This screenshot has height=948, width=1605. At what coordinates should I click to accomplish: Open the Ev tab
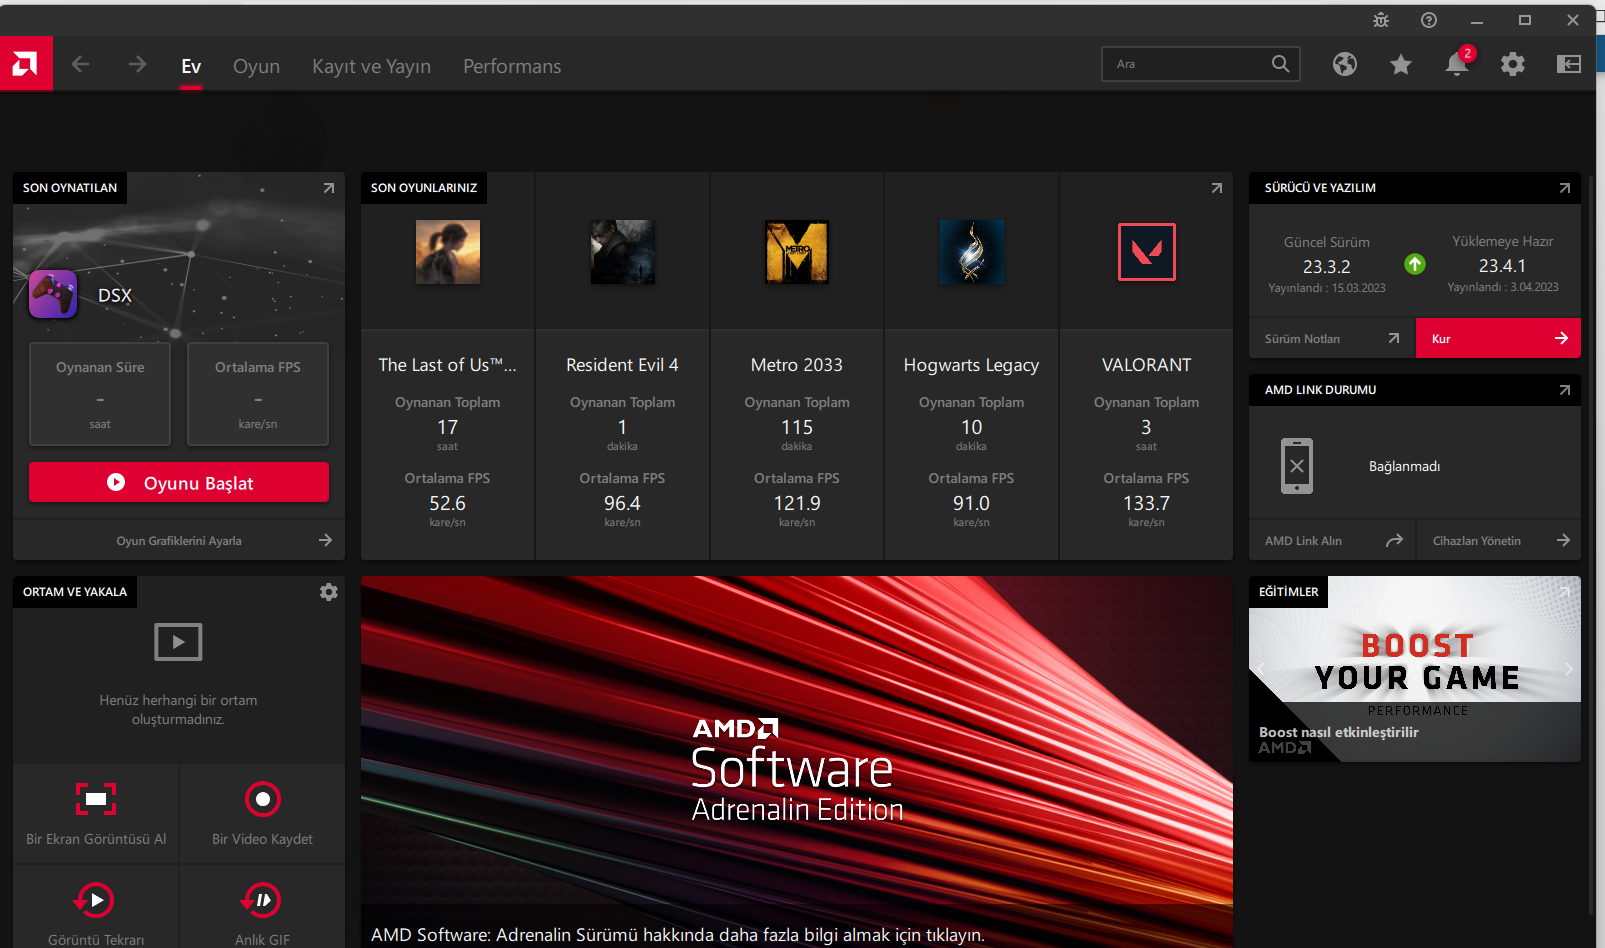[191, 66]
